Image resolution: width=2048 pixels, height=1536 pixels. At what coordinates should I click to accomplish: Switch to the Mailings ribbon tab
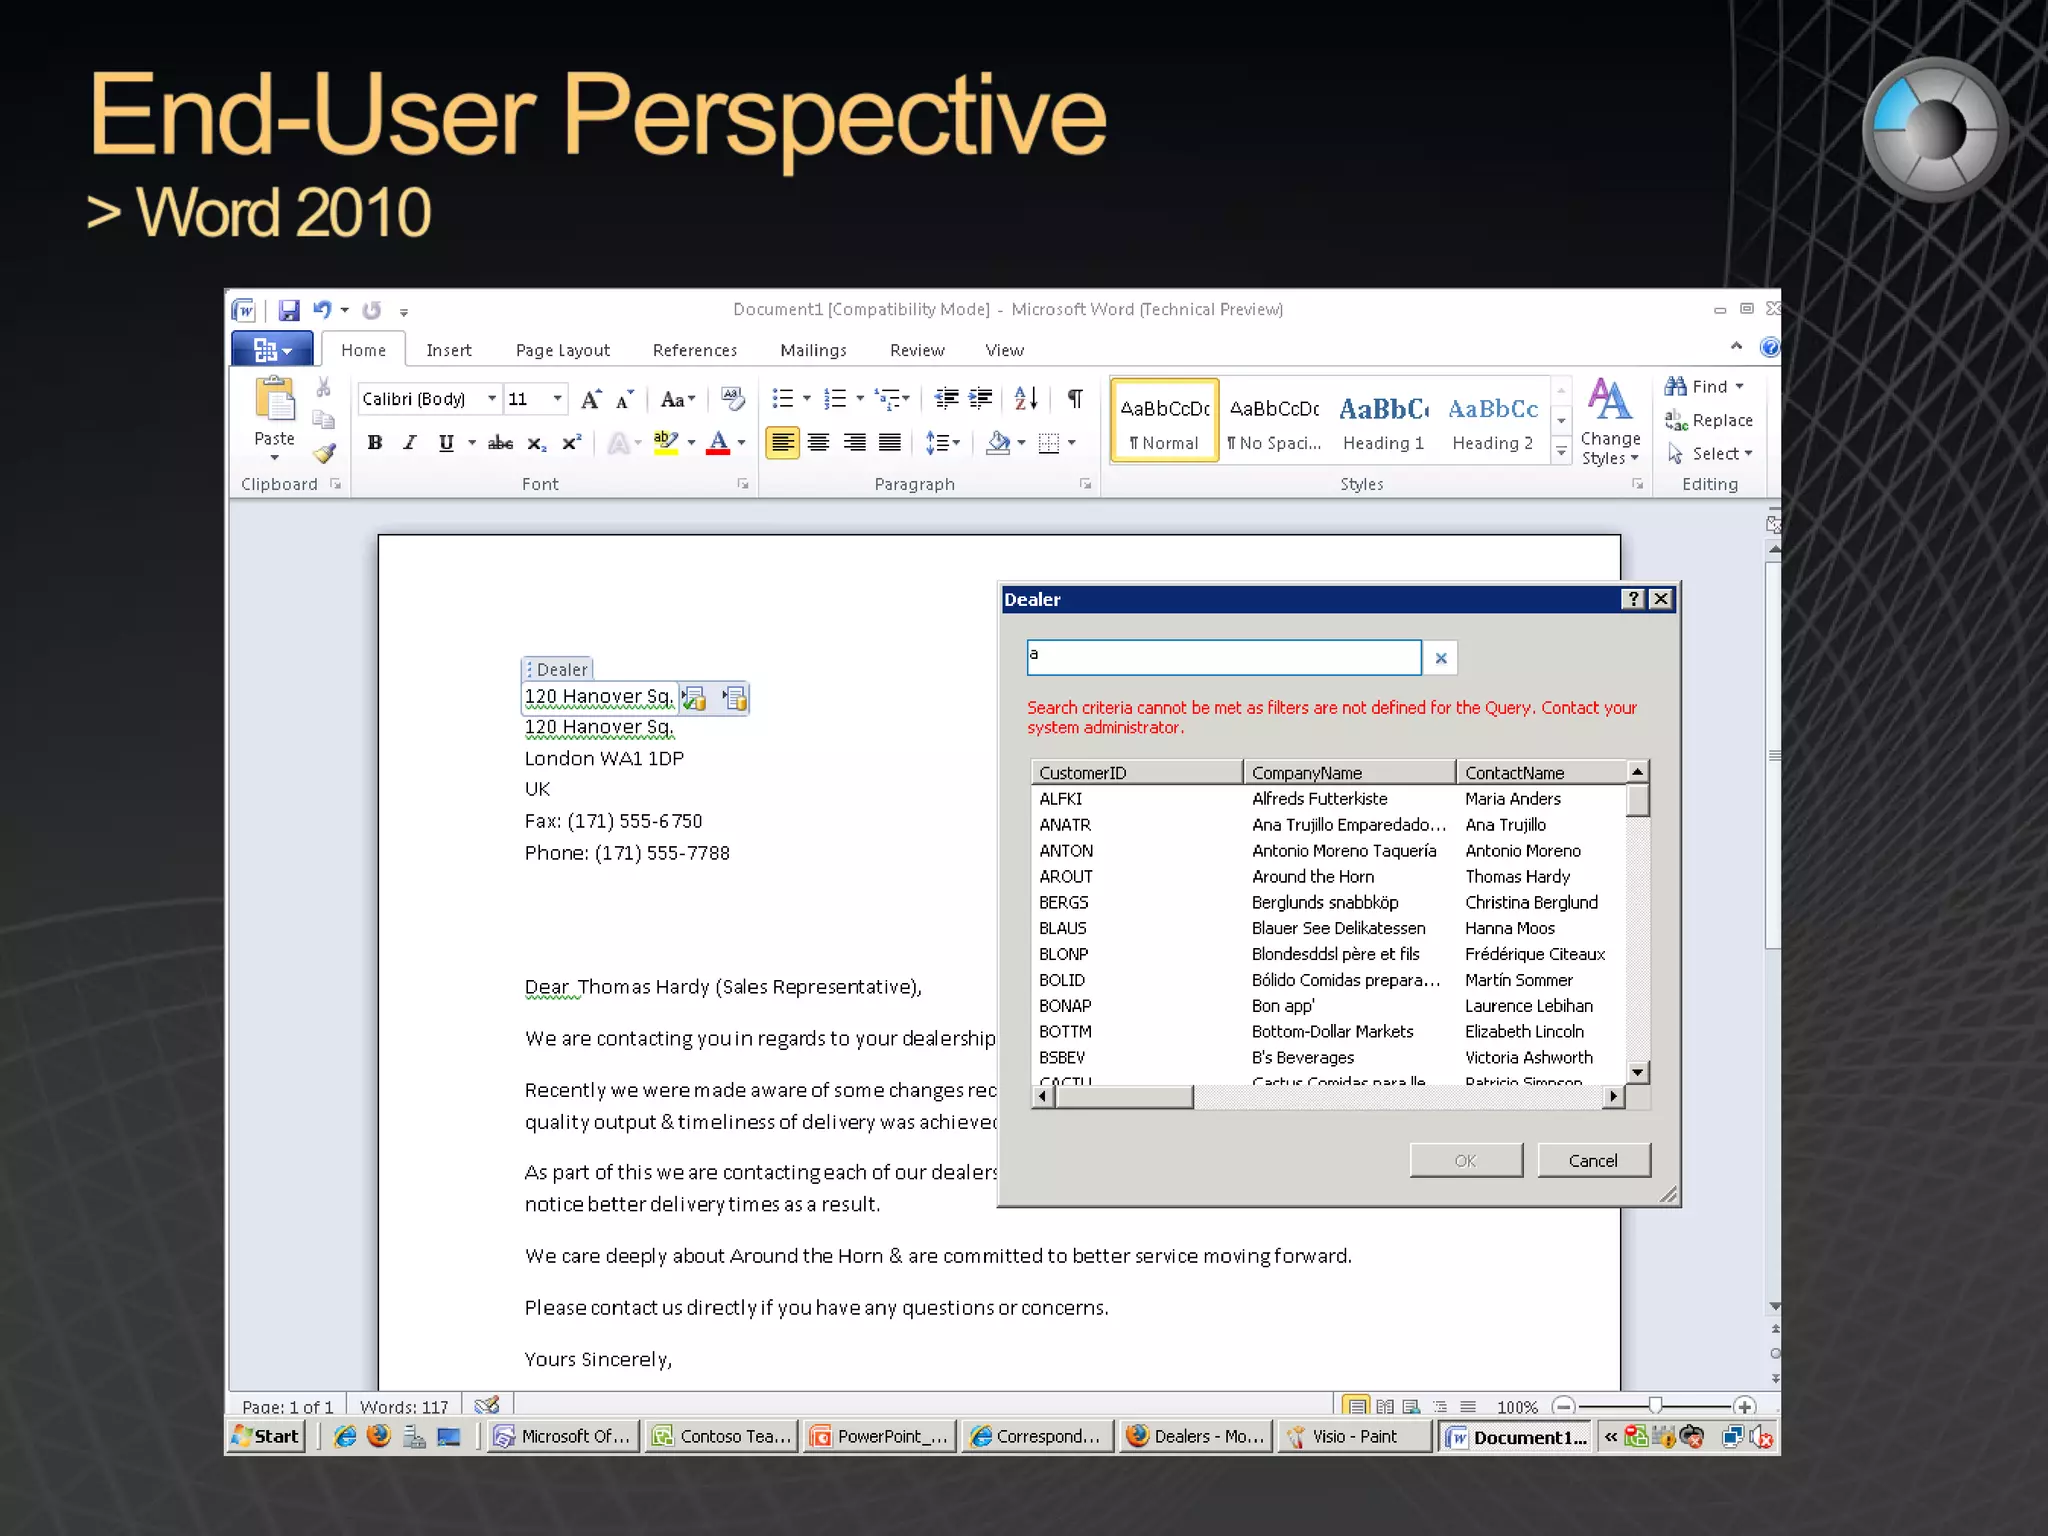point(813,350)
